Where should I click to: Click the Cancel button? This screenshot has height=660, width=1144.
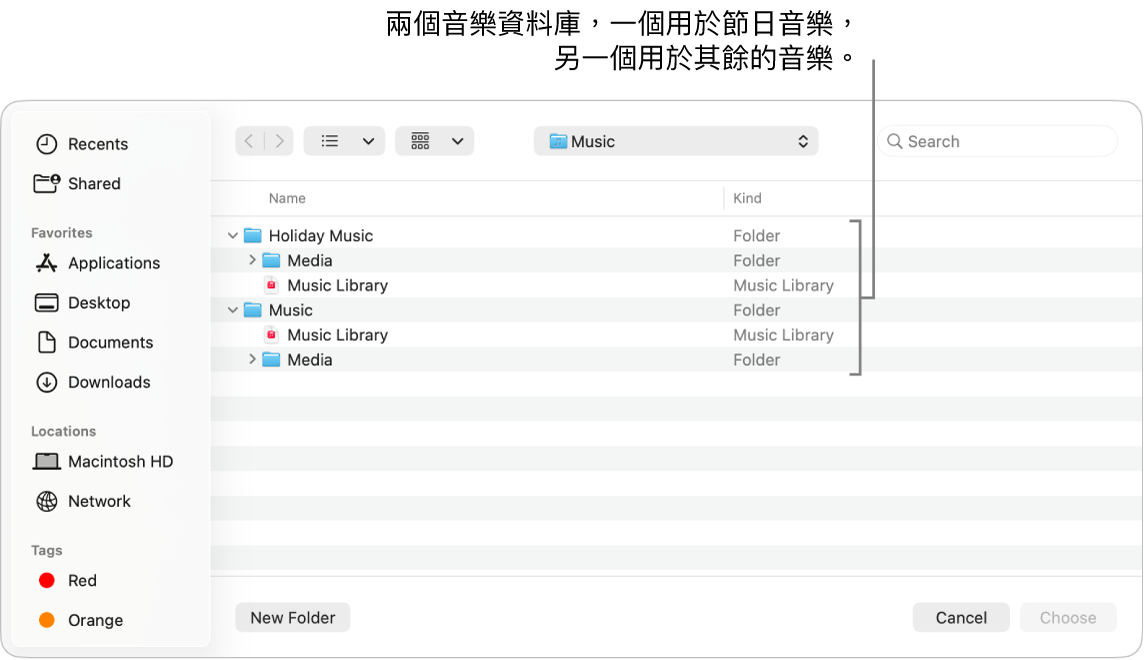coord(961,618)
